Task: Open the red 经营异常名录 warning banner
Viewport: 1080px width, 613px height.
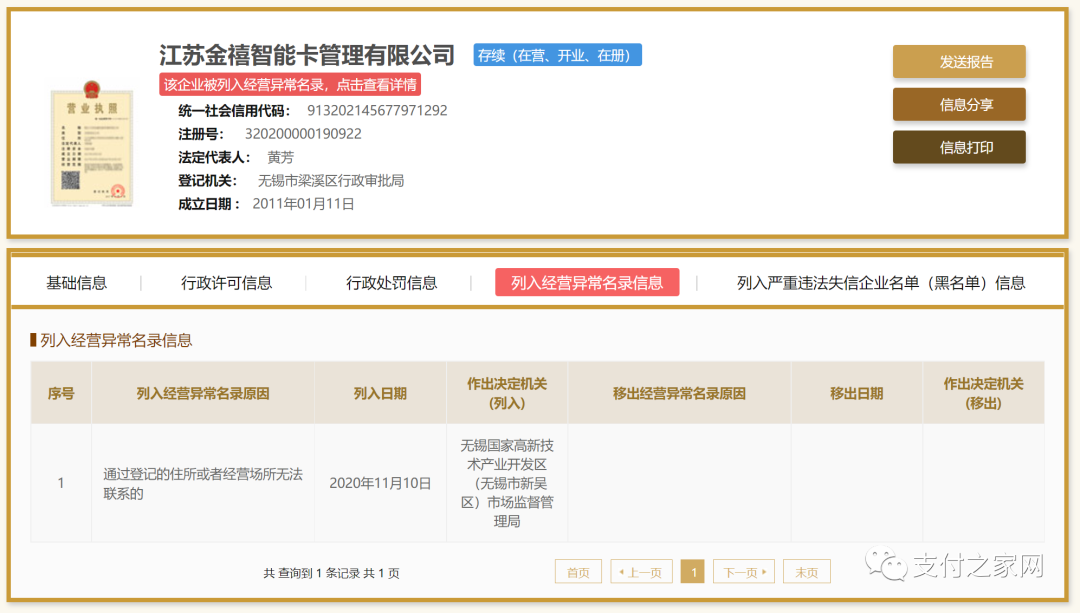Action: (x=290, y=85)
